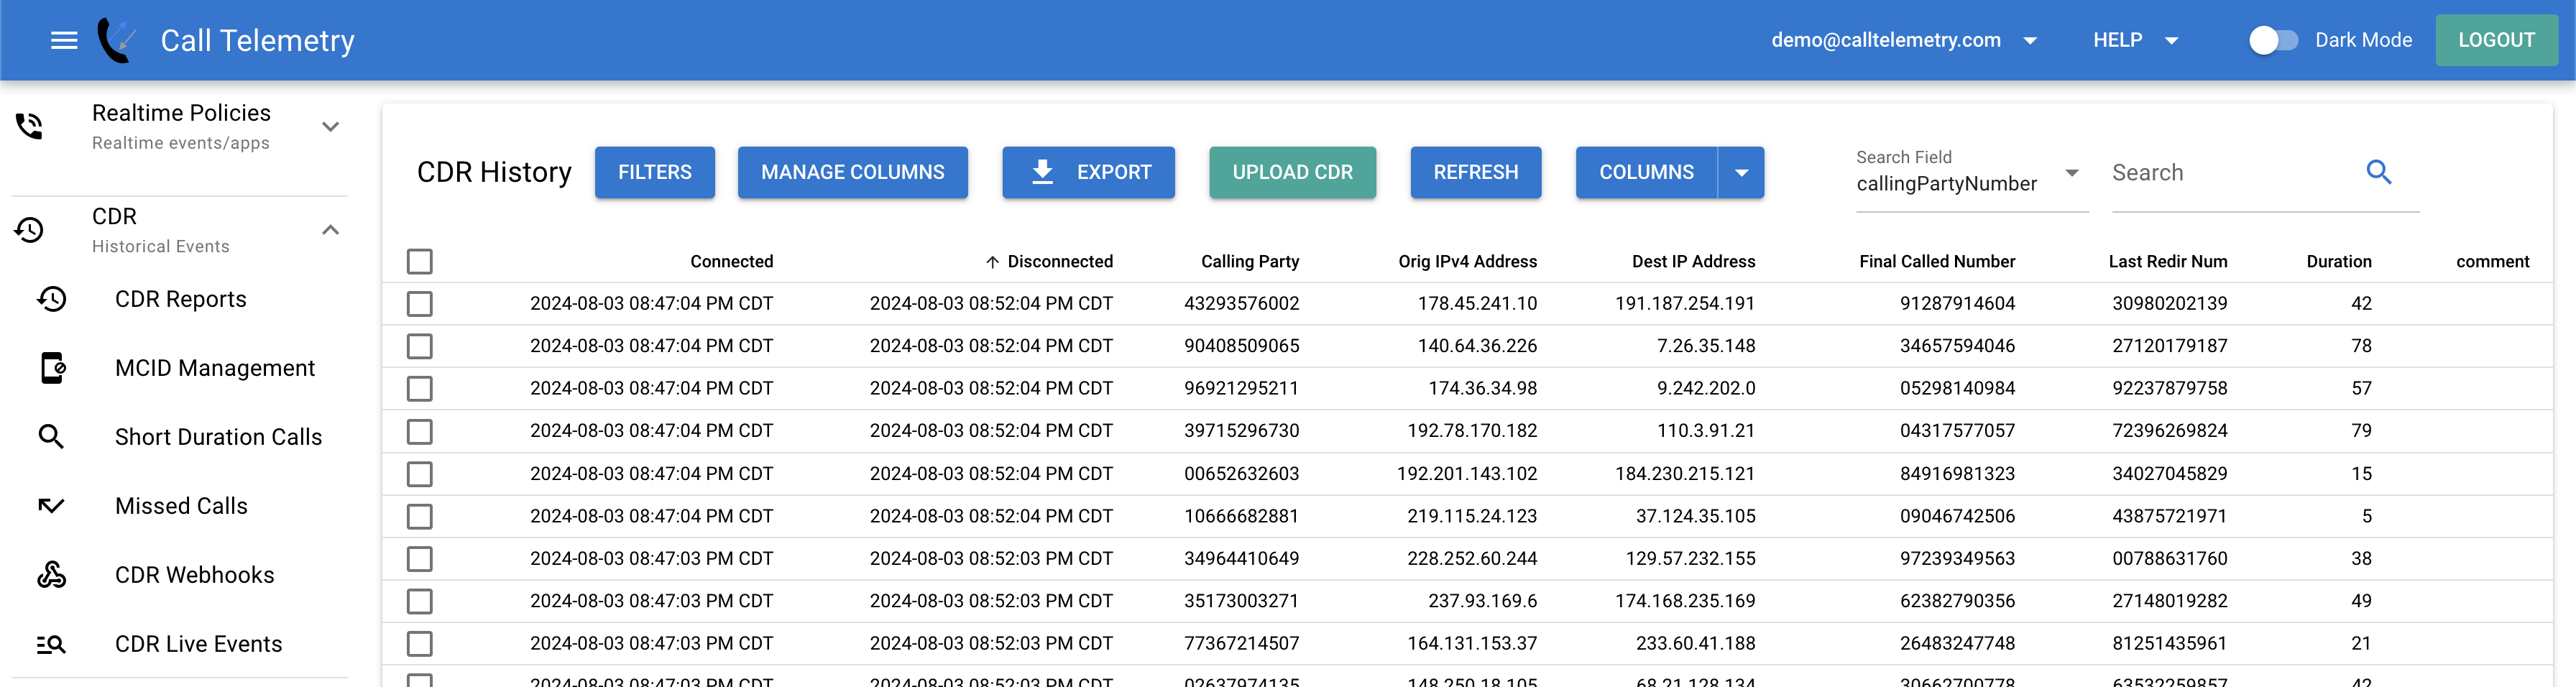Click Dest IP address 9.242.202.0
This screenshot has height=687, width=2576.
1706,389
